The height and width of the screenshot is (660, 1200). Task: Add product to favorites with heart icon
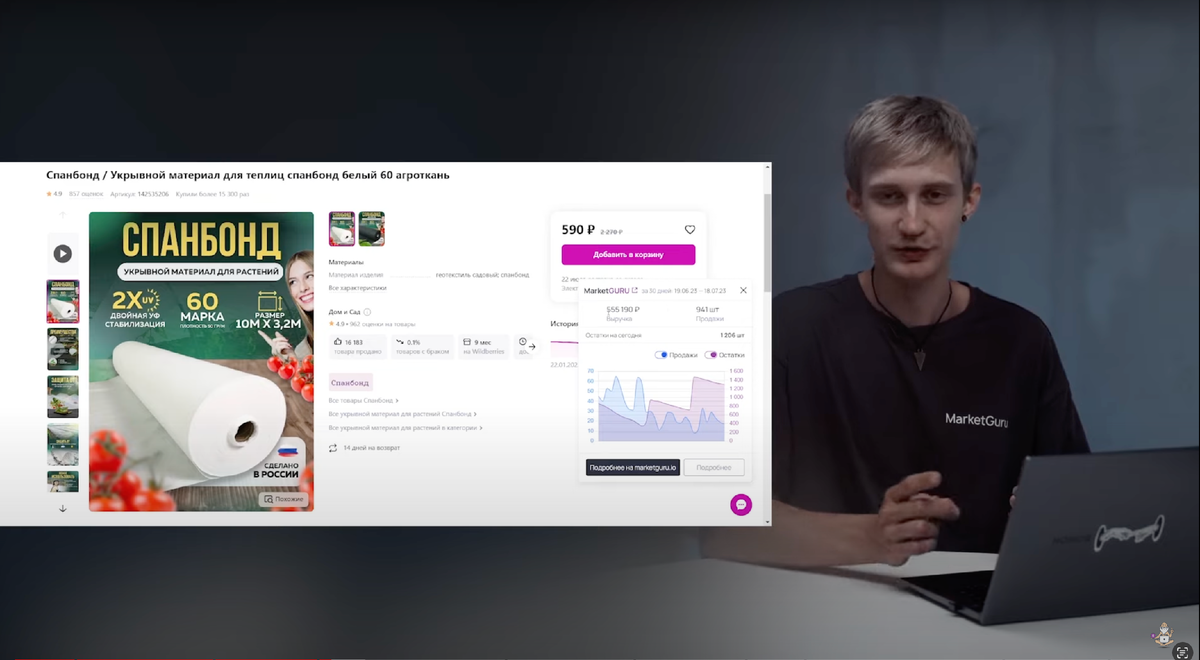tap(689, 230)
